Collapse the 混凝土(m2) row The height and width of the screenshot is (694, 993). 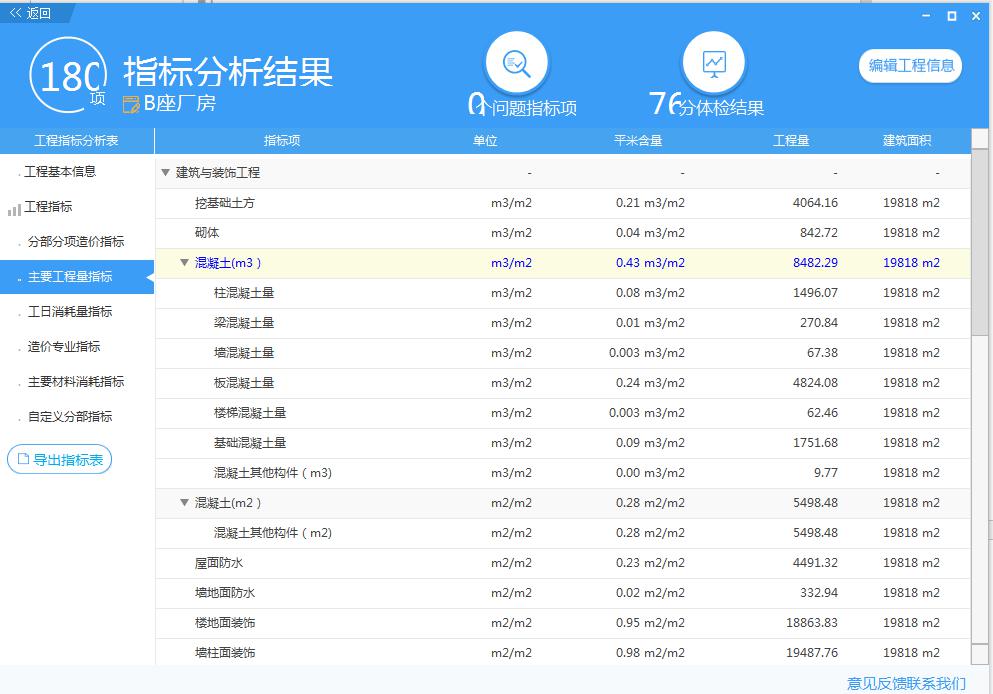[x=184, y=503]
